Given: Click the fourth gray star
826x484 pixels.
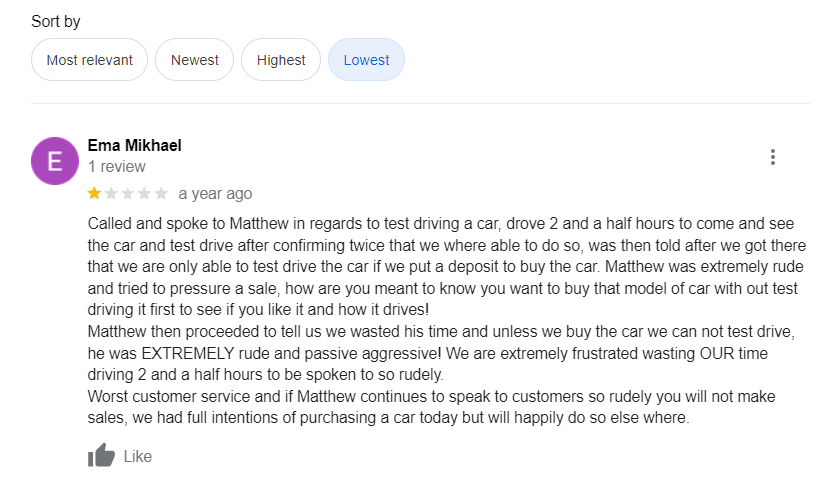Looking at the screenshot, I should tap(145, 193).
